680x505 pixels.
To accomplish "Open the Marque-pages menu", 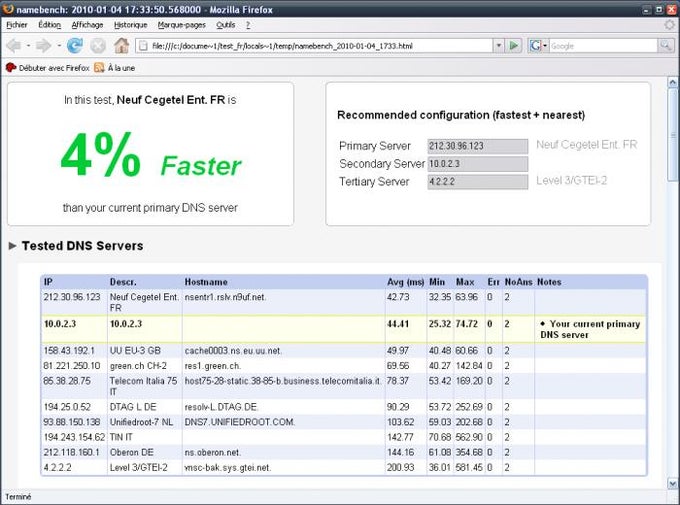I will coord(182,25).
